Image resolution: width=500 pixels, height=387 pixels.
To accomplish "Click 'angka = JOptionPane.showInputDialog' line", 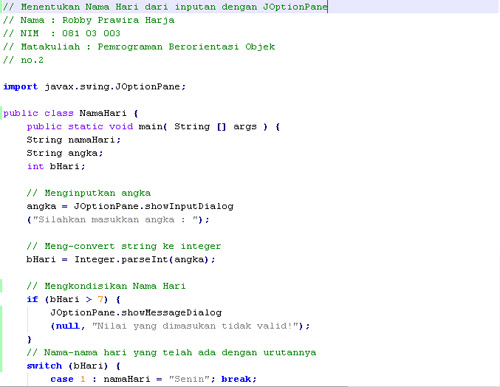I will 130,206.
